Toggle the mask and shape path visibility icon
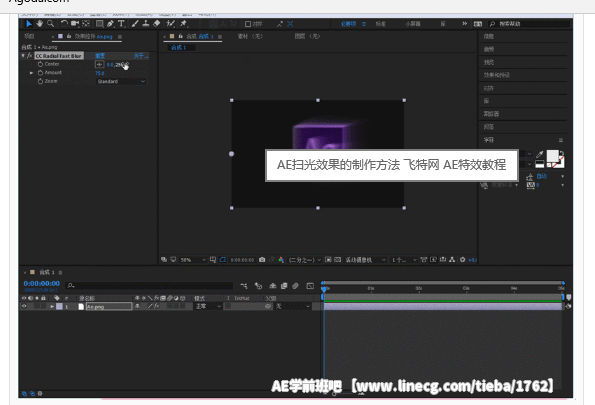The width and height of the screenshot is (595, 405). coord(223,260)
